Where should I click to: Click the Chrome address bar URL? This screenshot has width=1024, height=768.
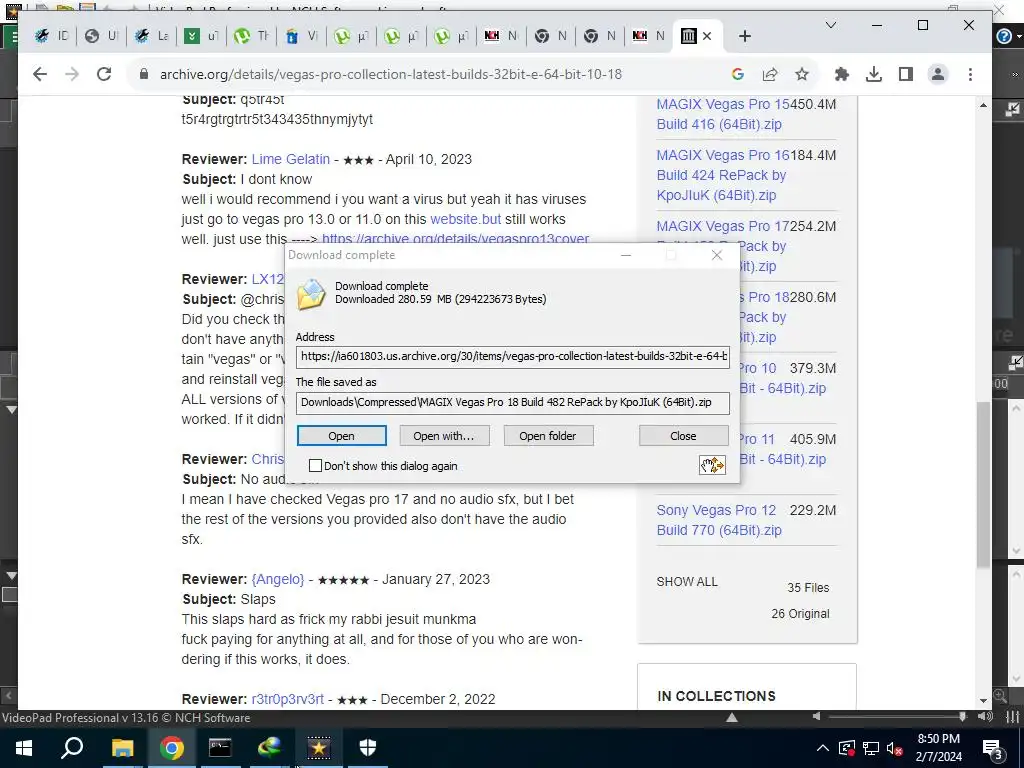pos(391,74)
